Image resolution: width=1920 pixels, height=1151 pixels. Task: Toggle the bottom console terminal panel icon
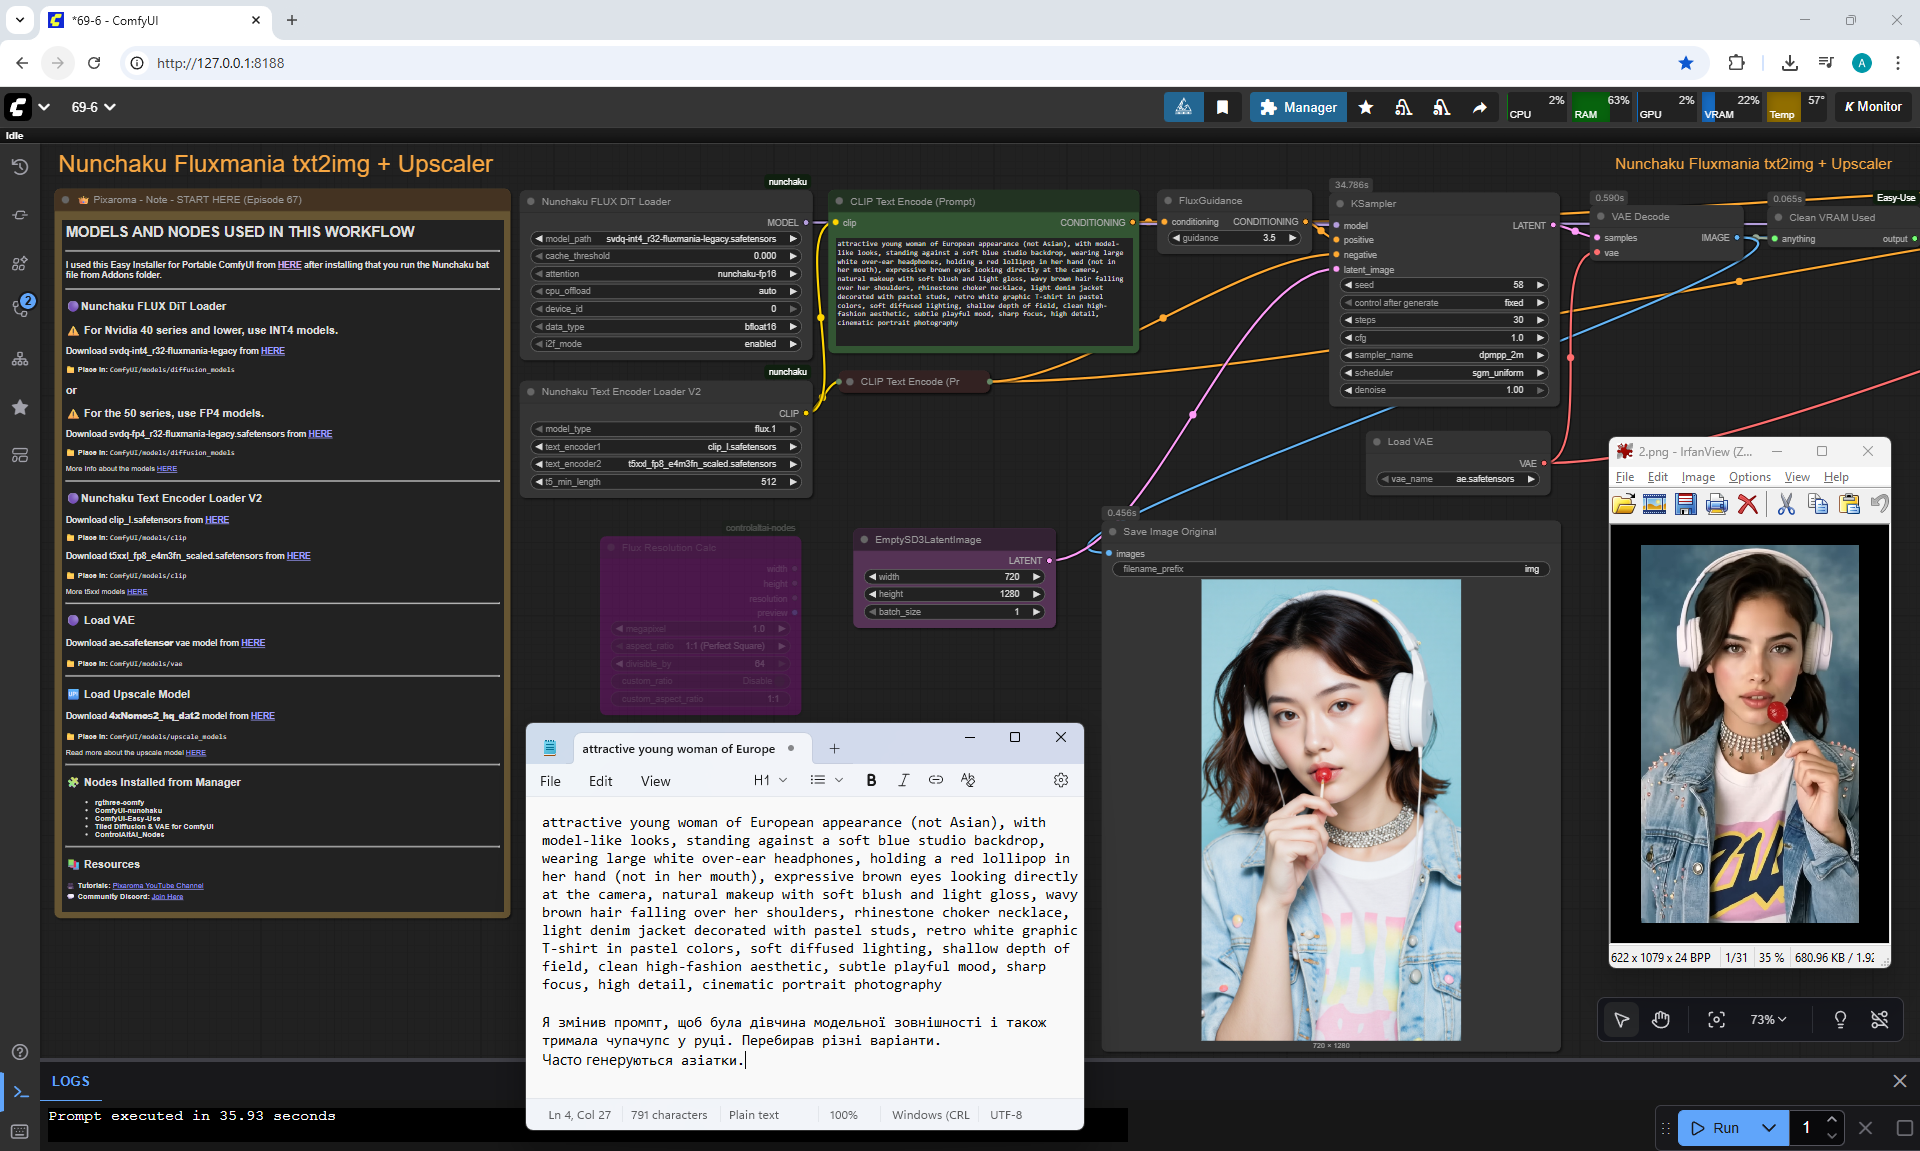[20, 1091]
